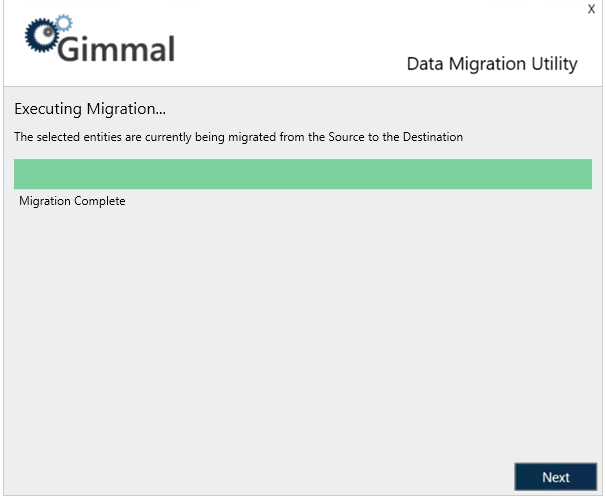Screen dimensions: 606x500
Task: Click the selected entities description sentence
Action: [x=238, y=137]
